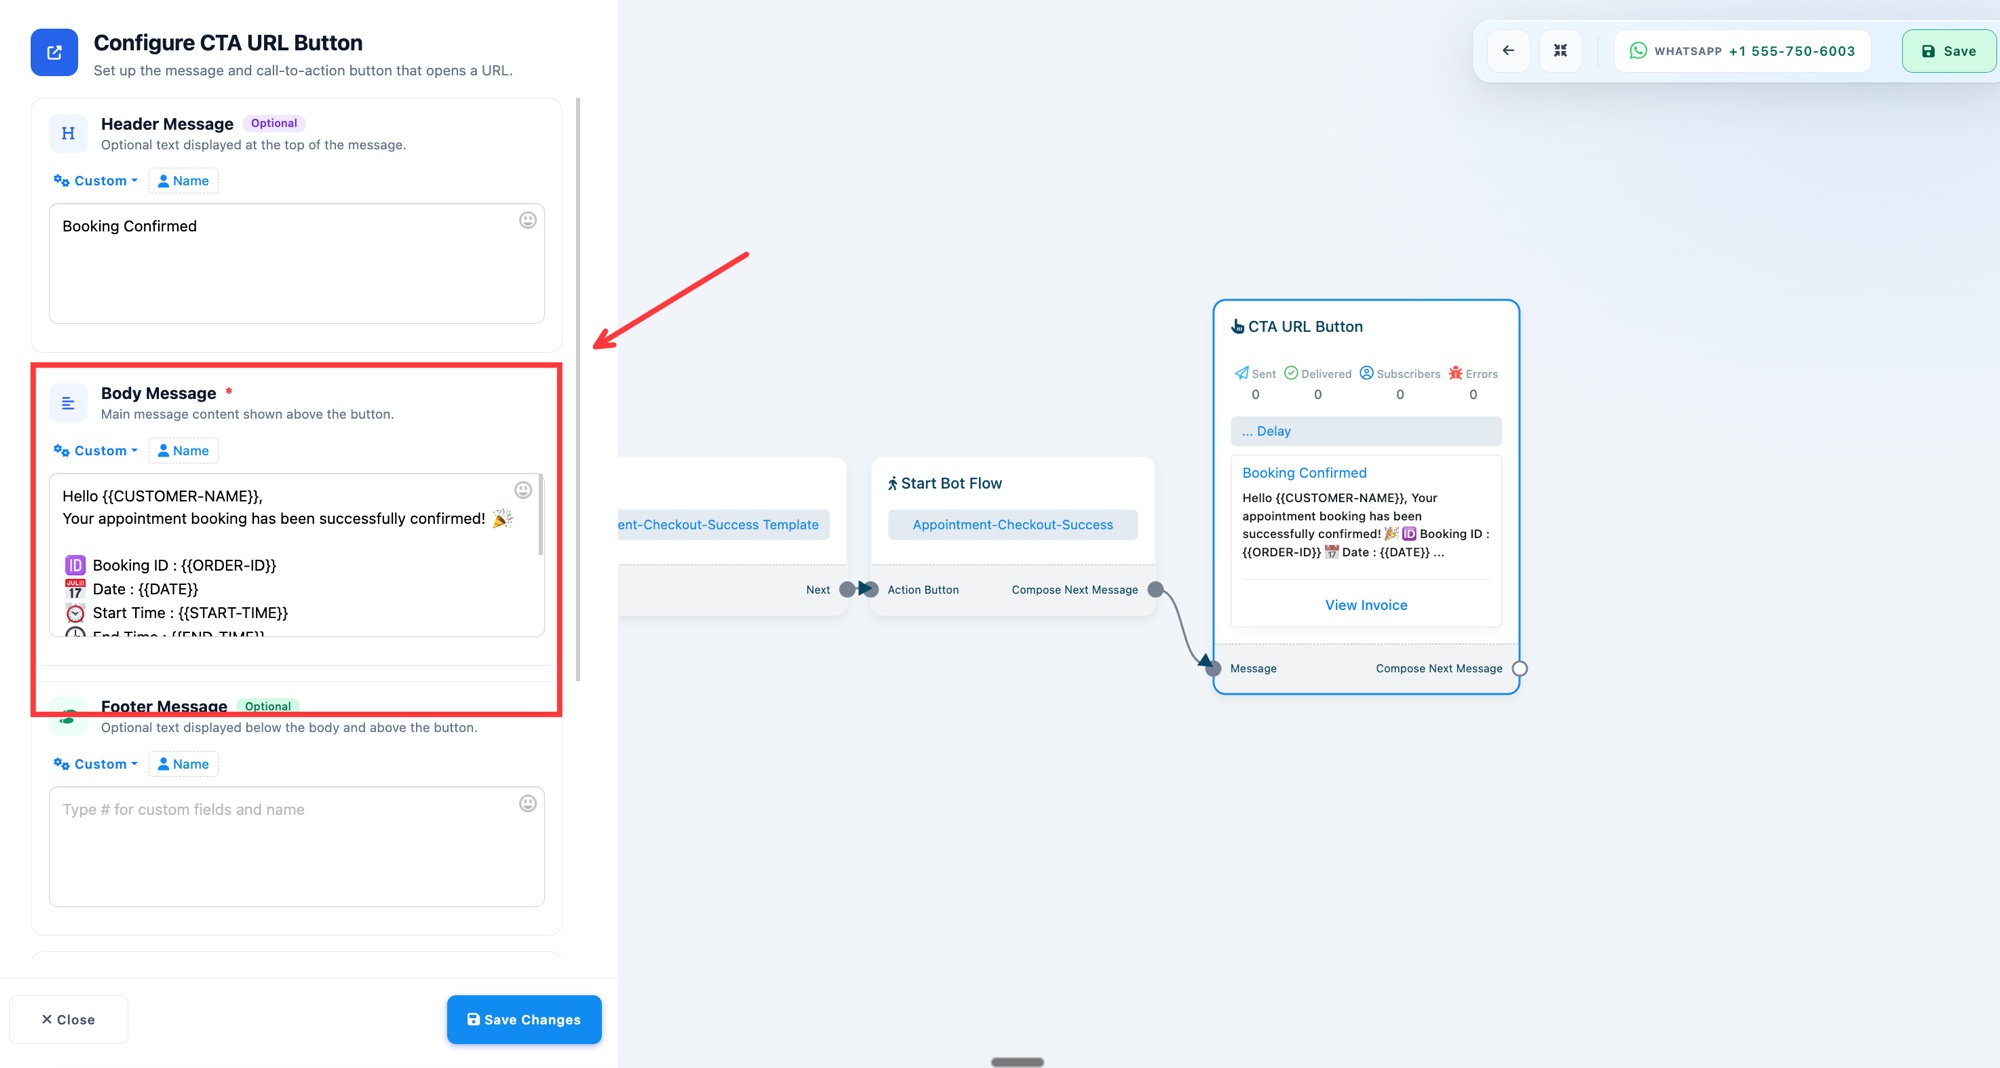Open emoji picker in Body Message field
Image resolution: width=2000 pixels, height=1068 pixels.
click(x=523, y=490)
